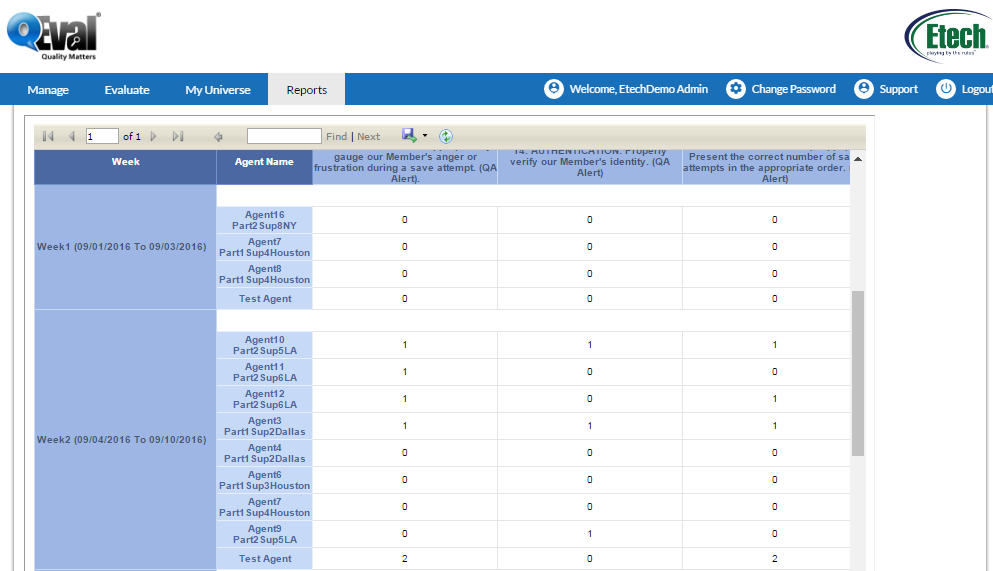Viewport: 993px width, 571px height.
Task: Click Agent9 Part2 Sup5LA cell
Action: 264,534
